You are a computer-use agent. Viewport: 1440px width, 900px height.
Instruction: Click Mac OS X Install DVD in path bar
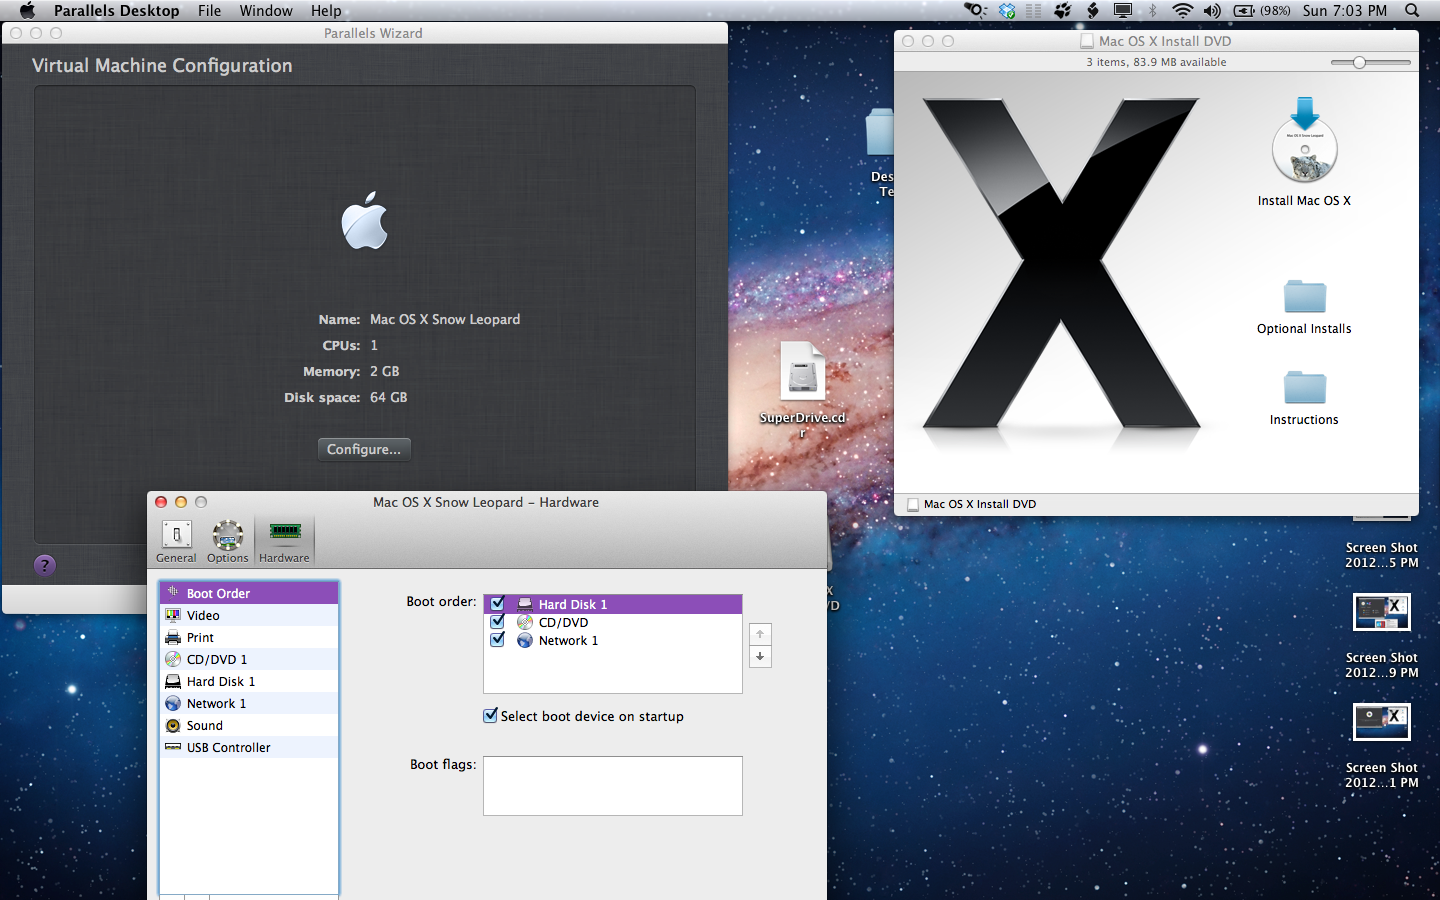pyautogui.click(x=971, y=504)
